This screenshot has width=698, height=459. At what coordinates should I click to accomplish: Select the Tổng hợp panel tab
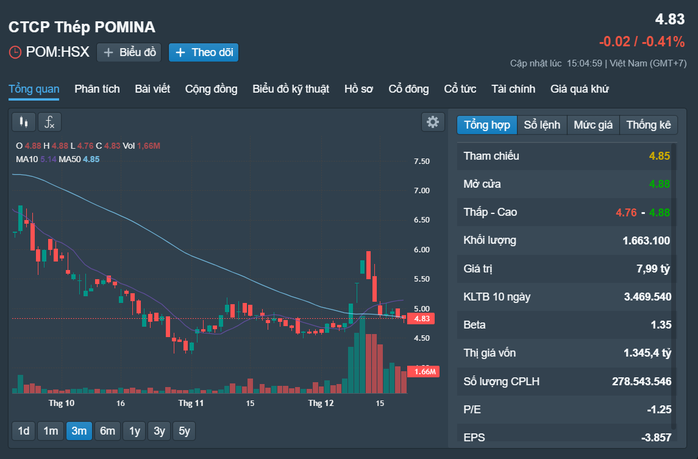(487, 125)
